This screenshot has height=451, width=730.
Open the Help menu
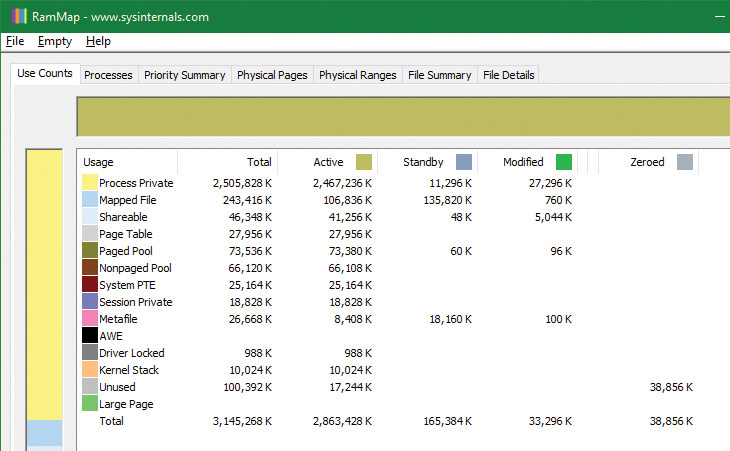(98, 41)
